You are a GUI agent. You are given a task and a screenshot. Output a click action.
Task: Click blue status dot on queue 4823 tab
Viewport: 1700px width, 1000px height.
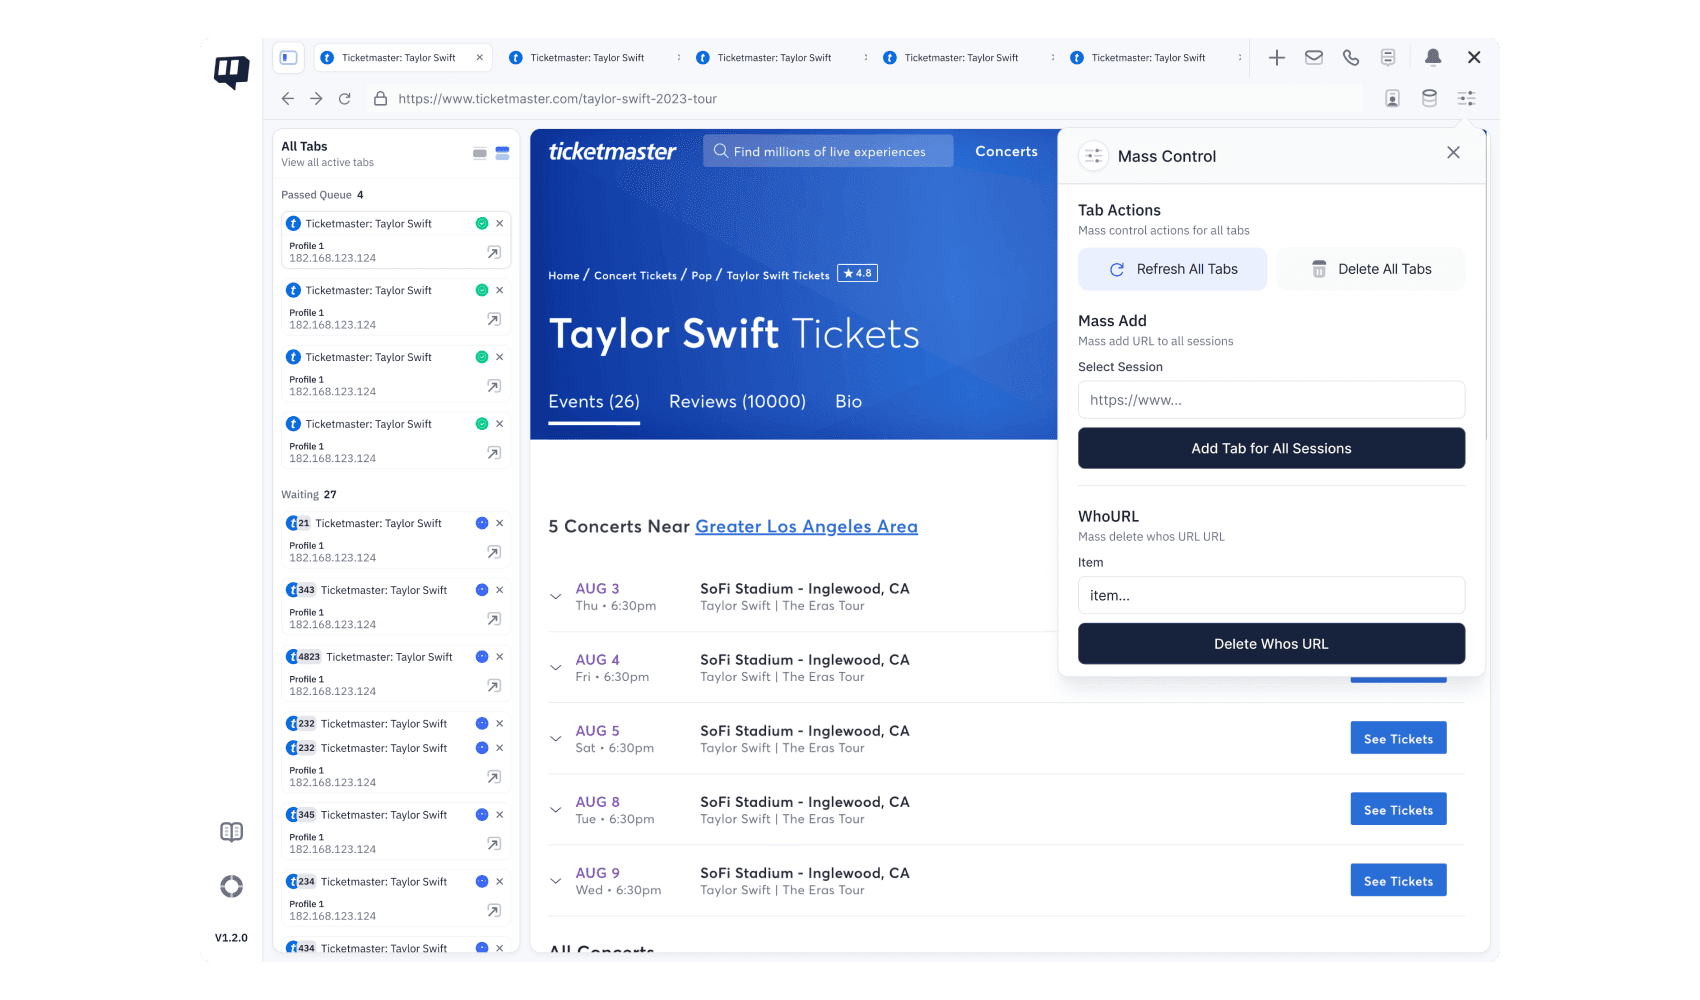pos(482,657)
